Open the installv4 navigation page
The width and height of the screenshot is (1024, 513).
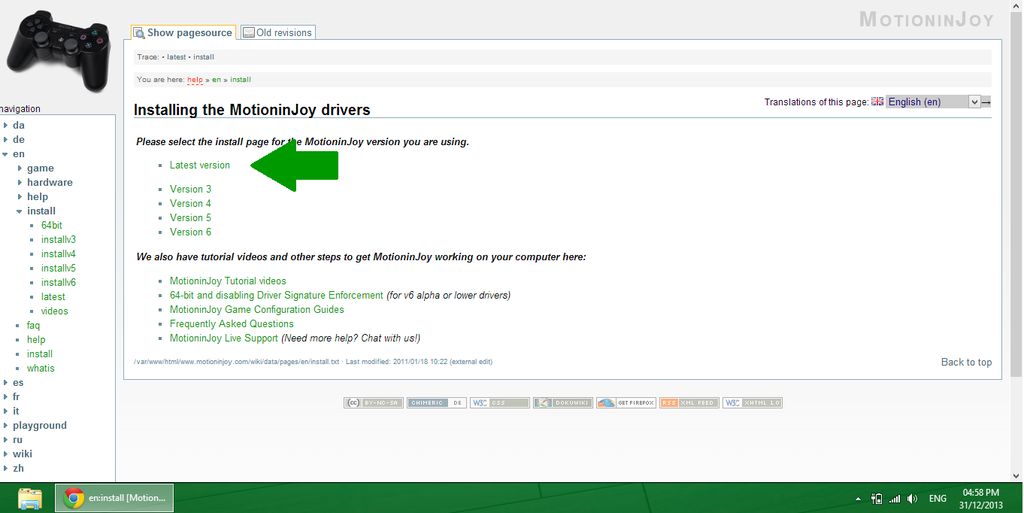point(58,254)
